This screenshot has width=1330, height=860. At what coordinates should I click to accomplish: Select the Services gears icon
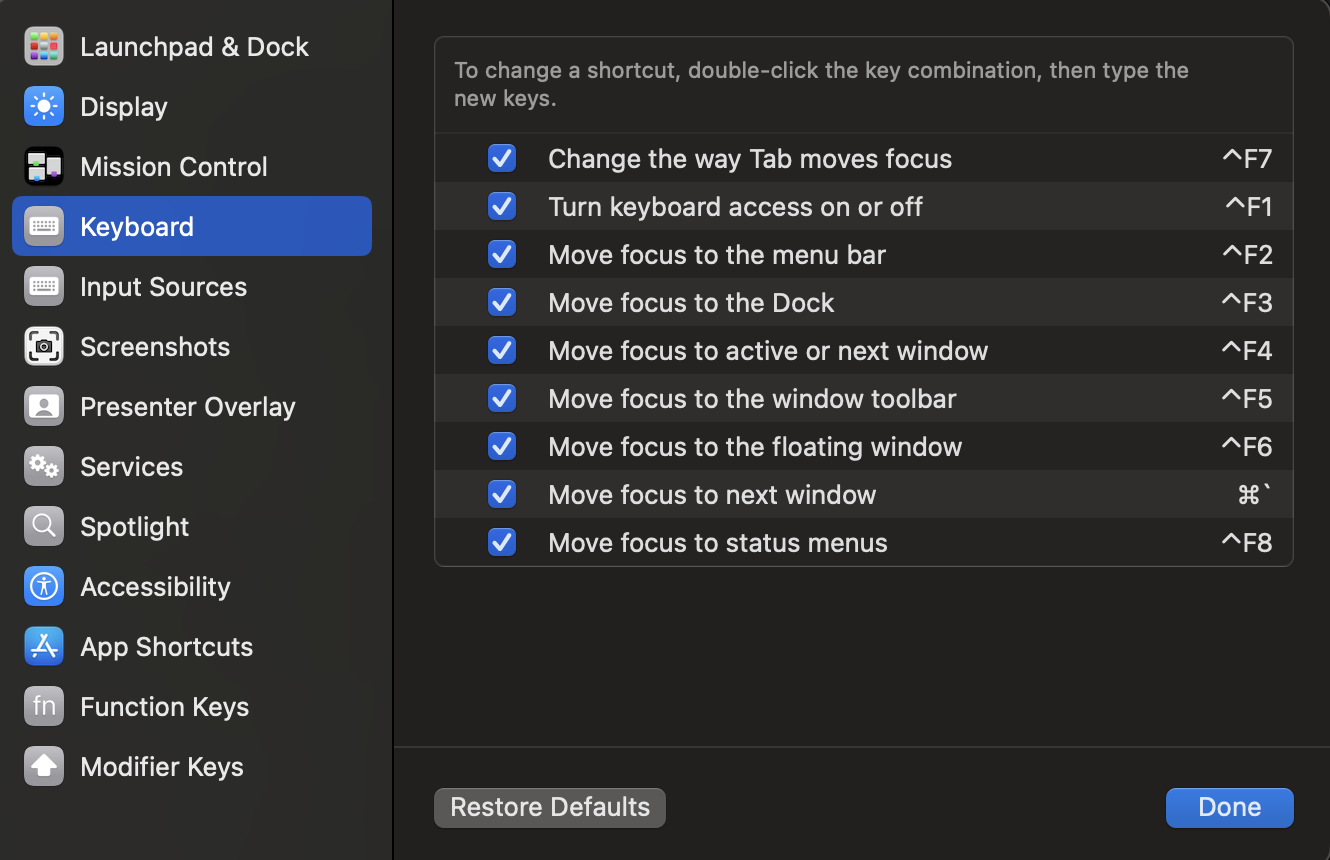(44, 467)
